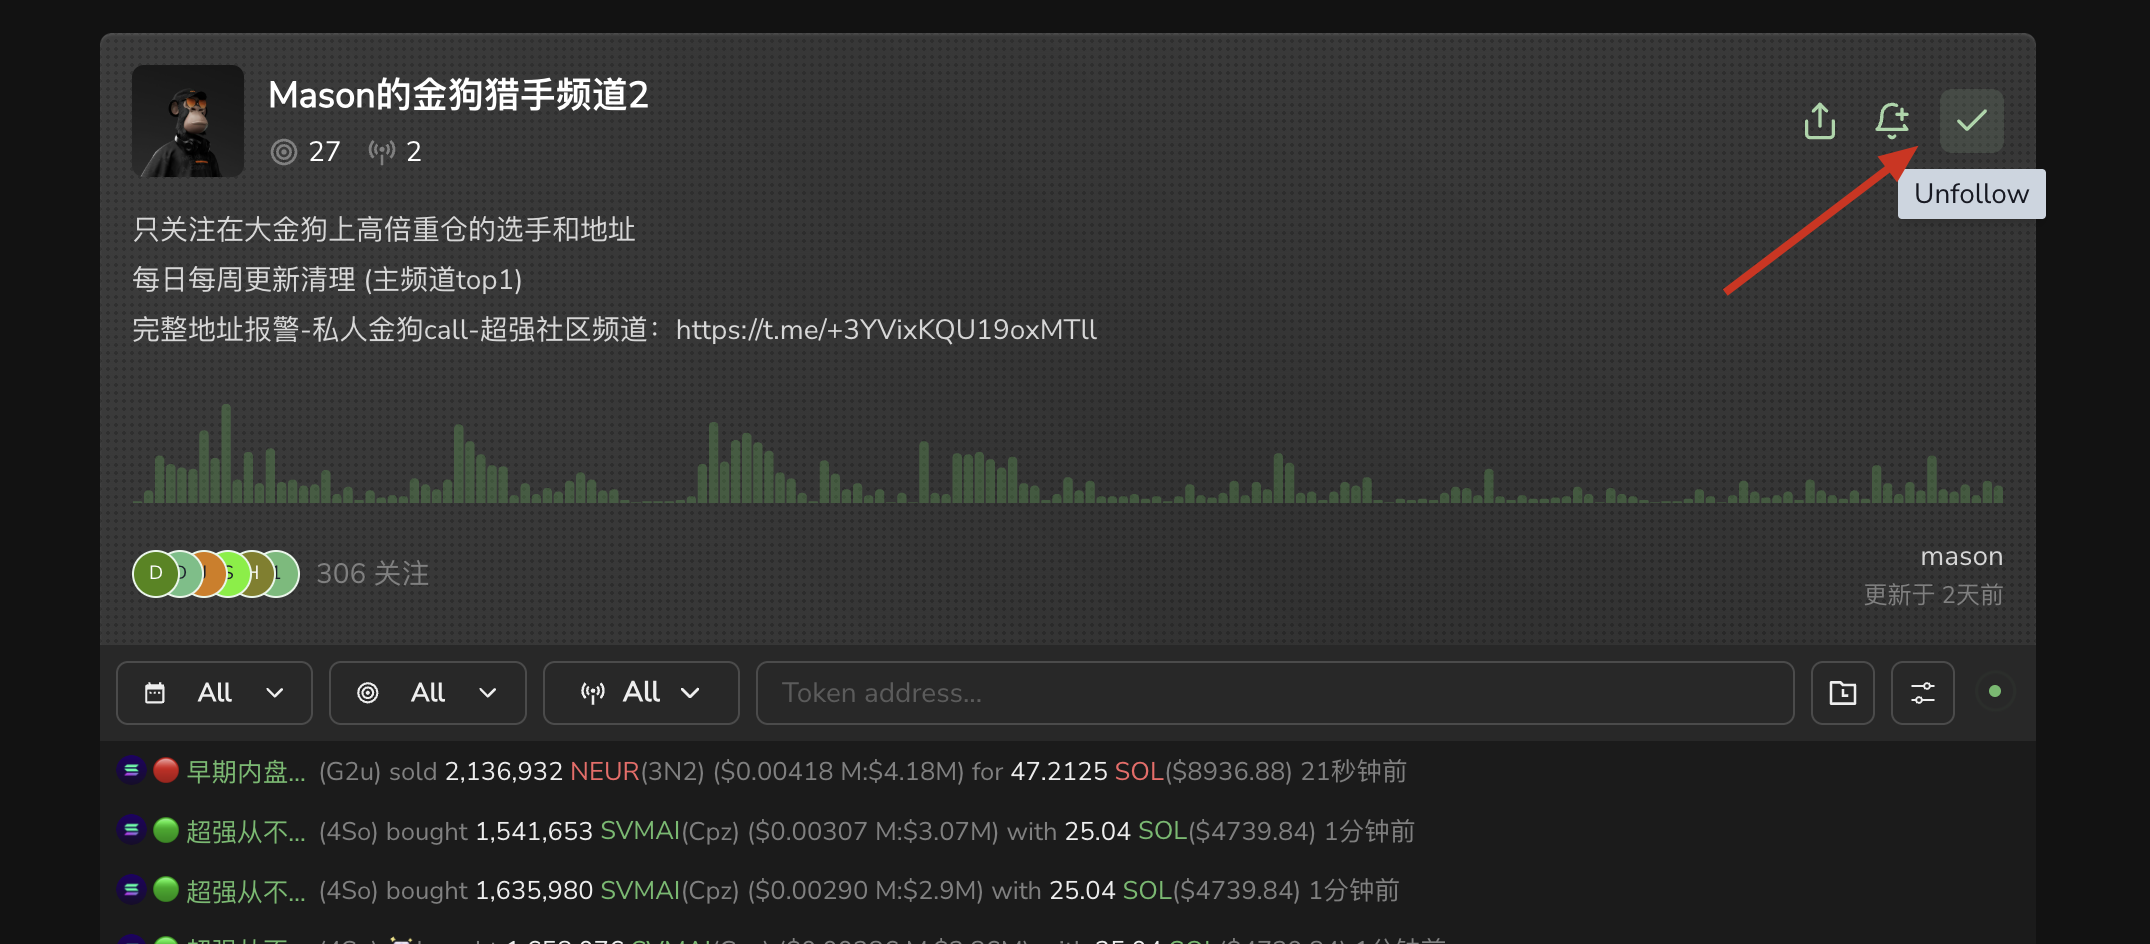
Task: Select the green D follower avatar
Action: click(x=154, y=574)
